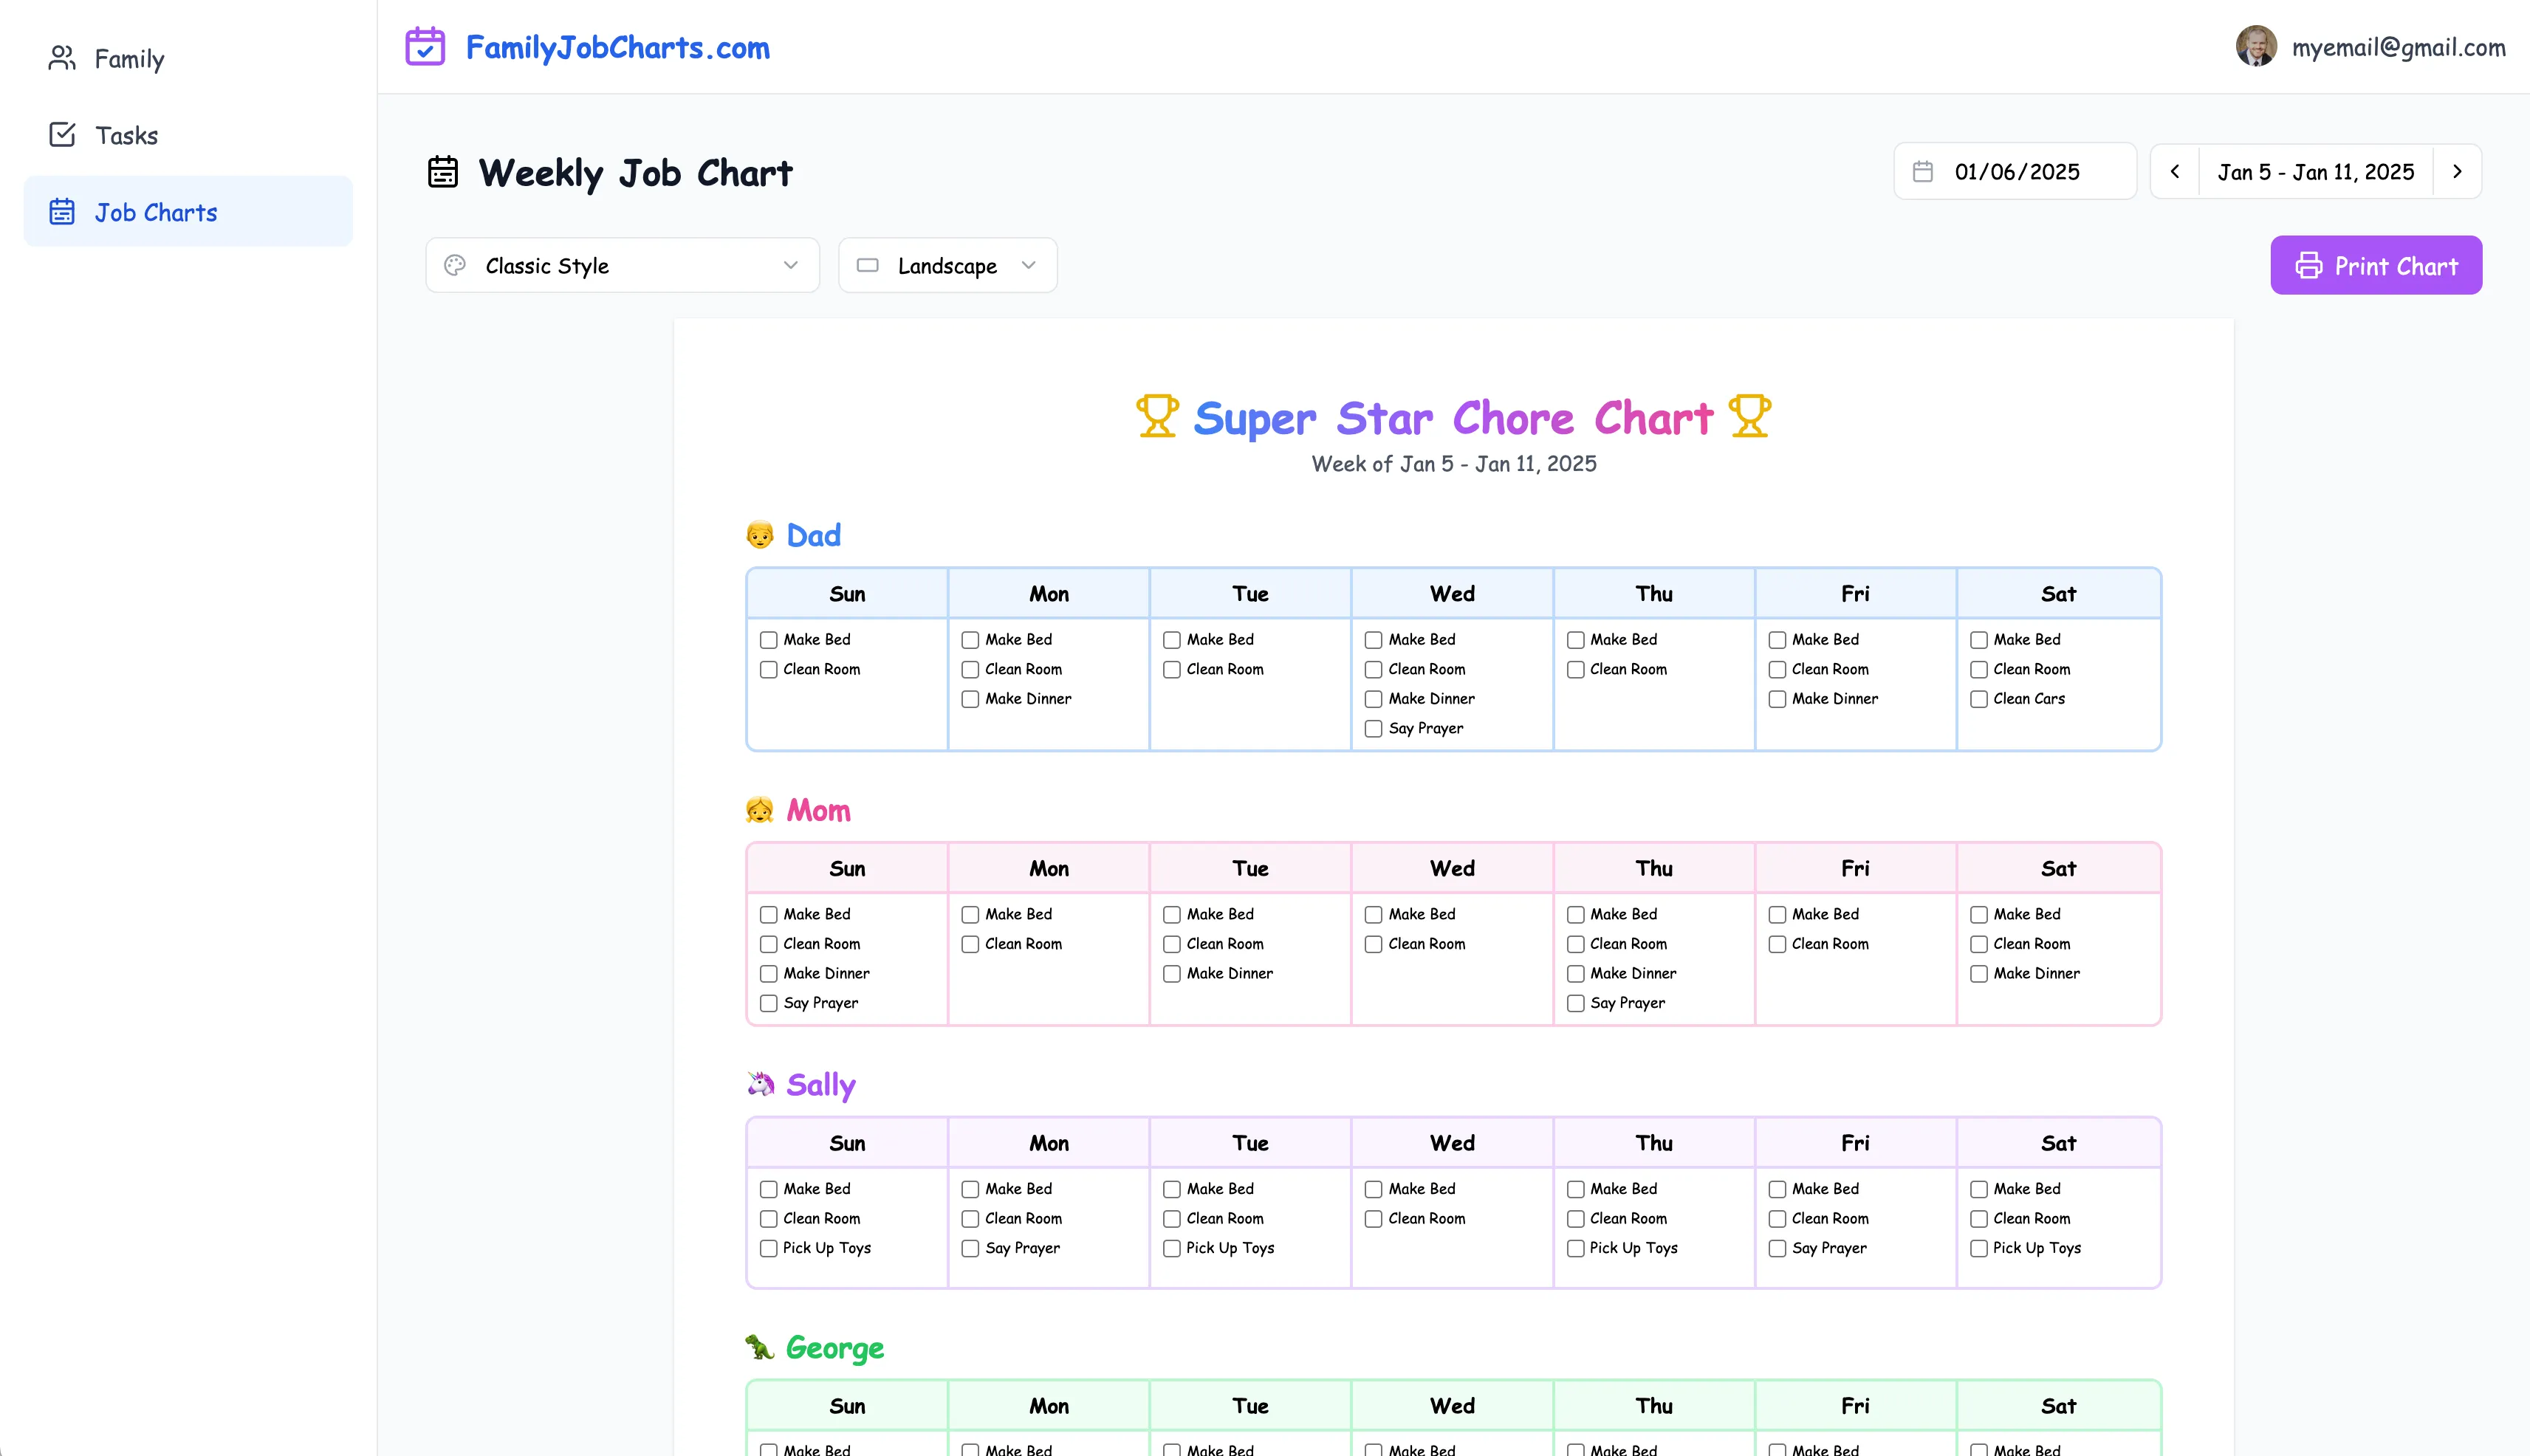
Task: Check Mom's Sunday Make Dinner checkbox
Action: click(768, 974)
